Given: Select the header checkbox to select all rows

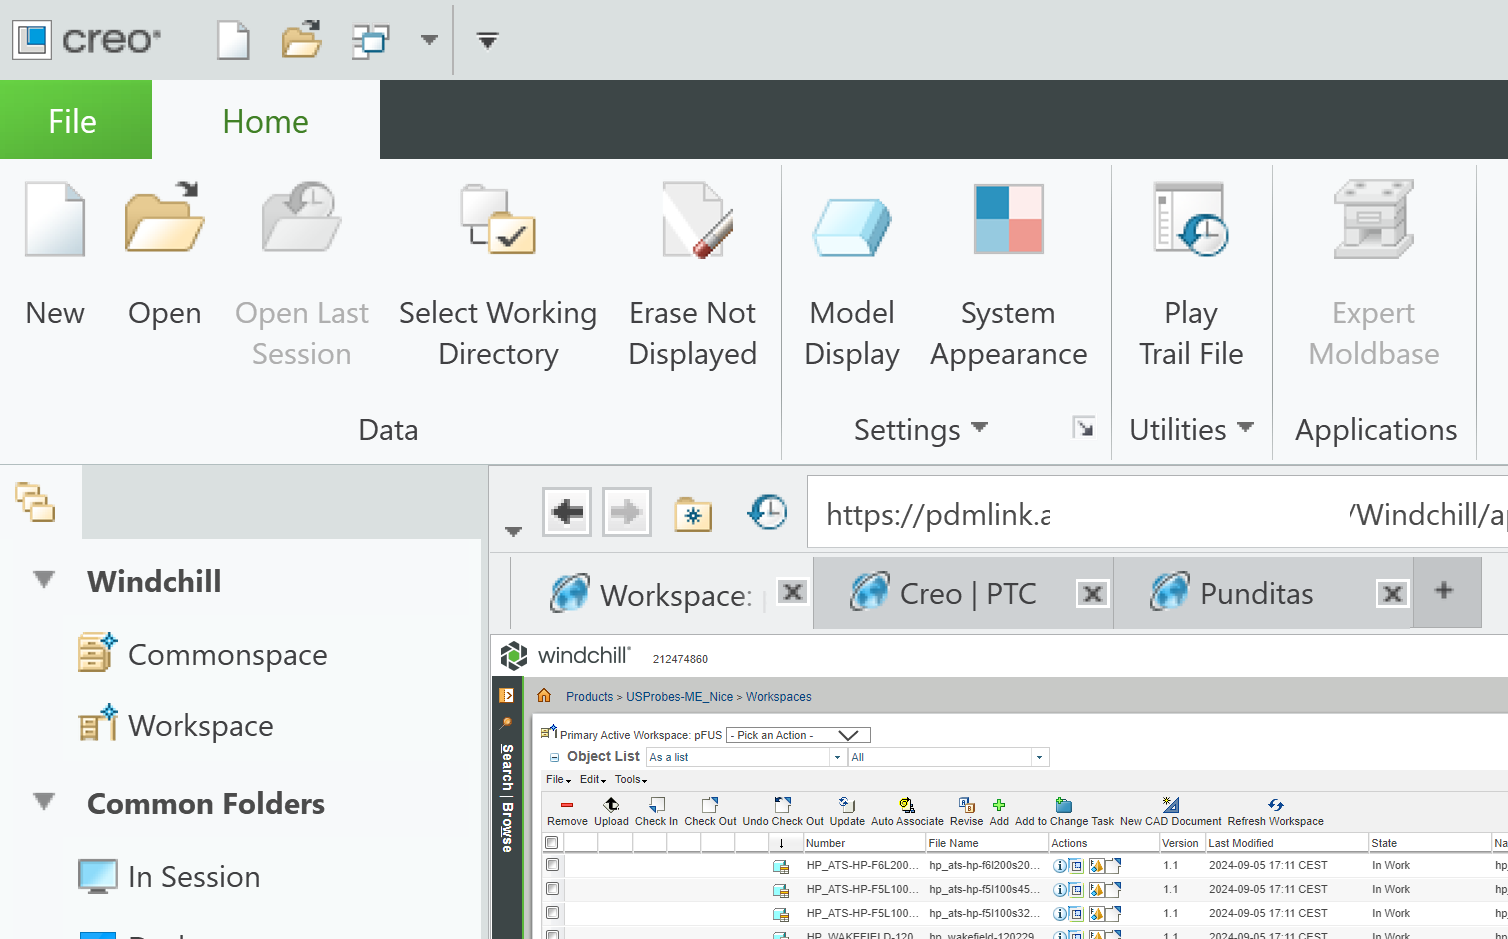Looking at the screenshot, I should tap(552, 842).
